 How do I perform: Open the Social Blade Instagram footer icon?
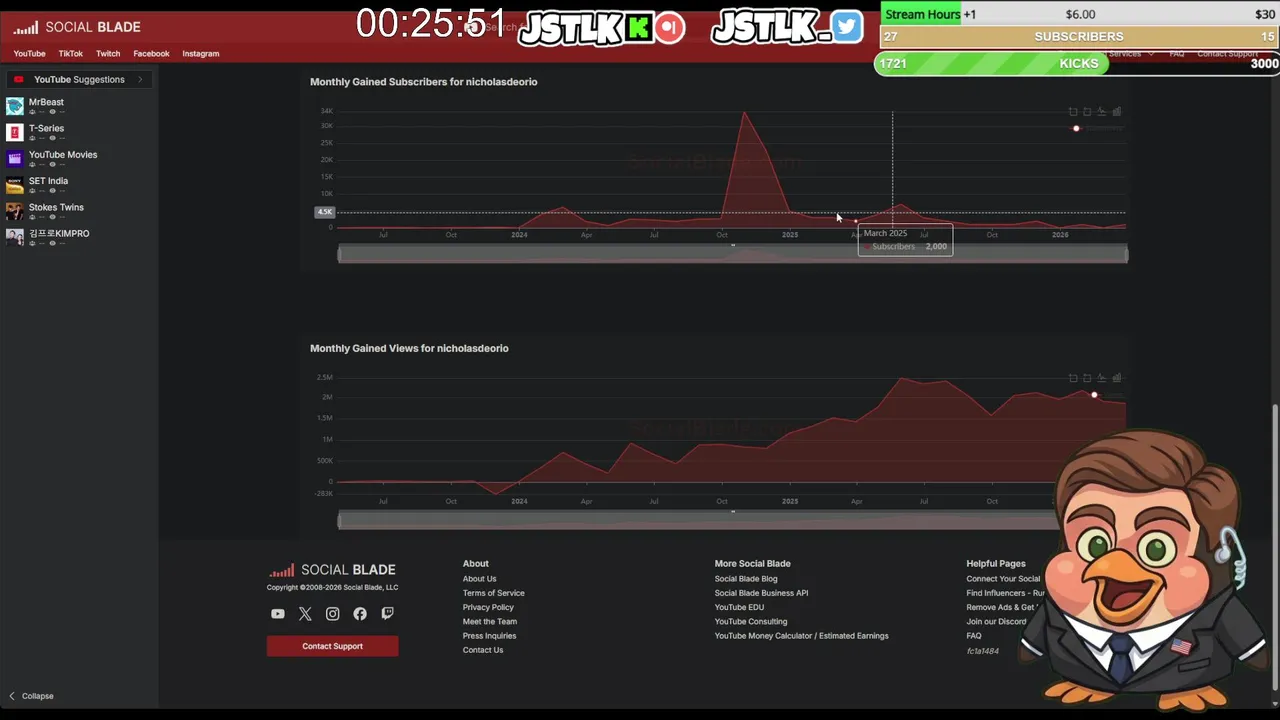pyautogui.click(x=332, y=614)
